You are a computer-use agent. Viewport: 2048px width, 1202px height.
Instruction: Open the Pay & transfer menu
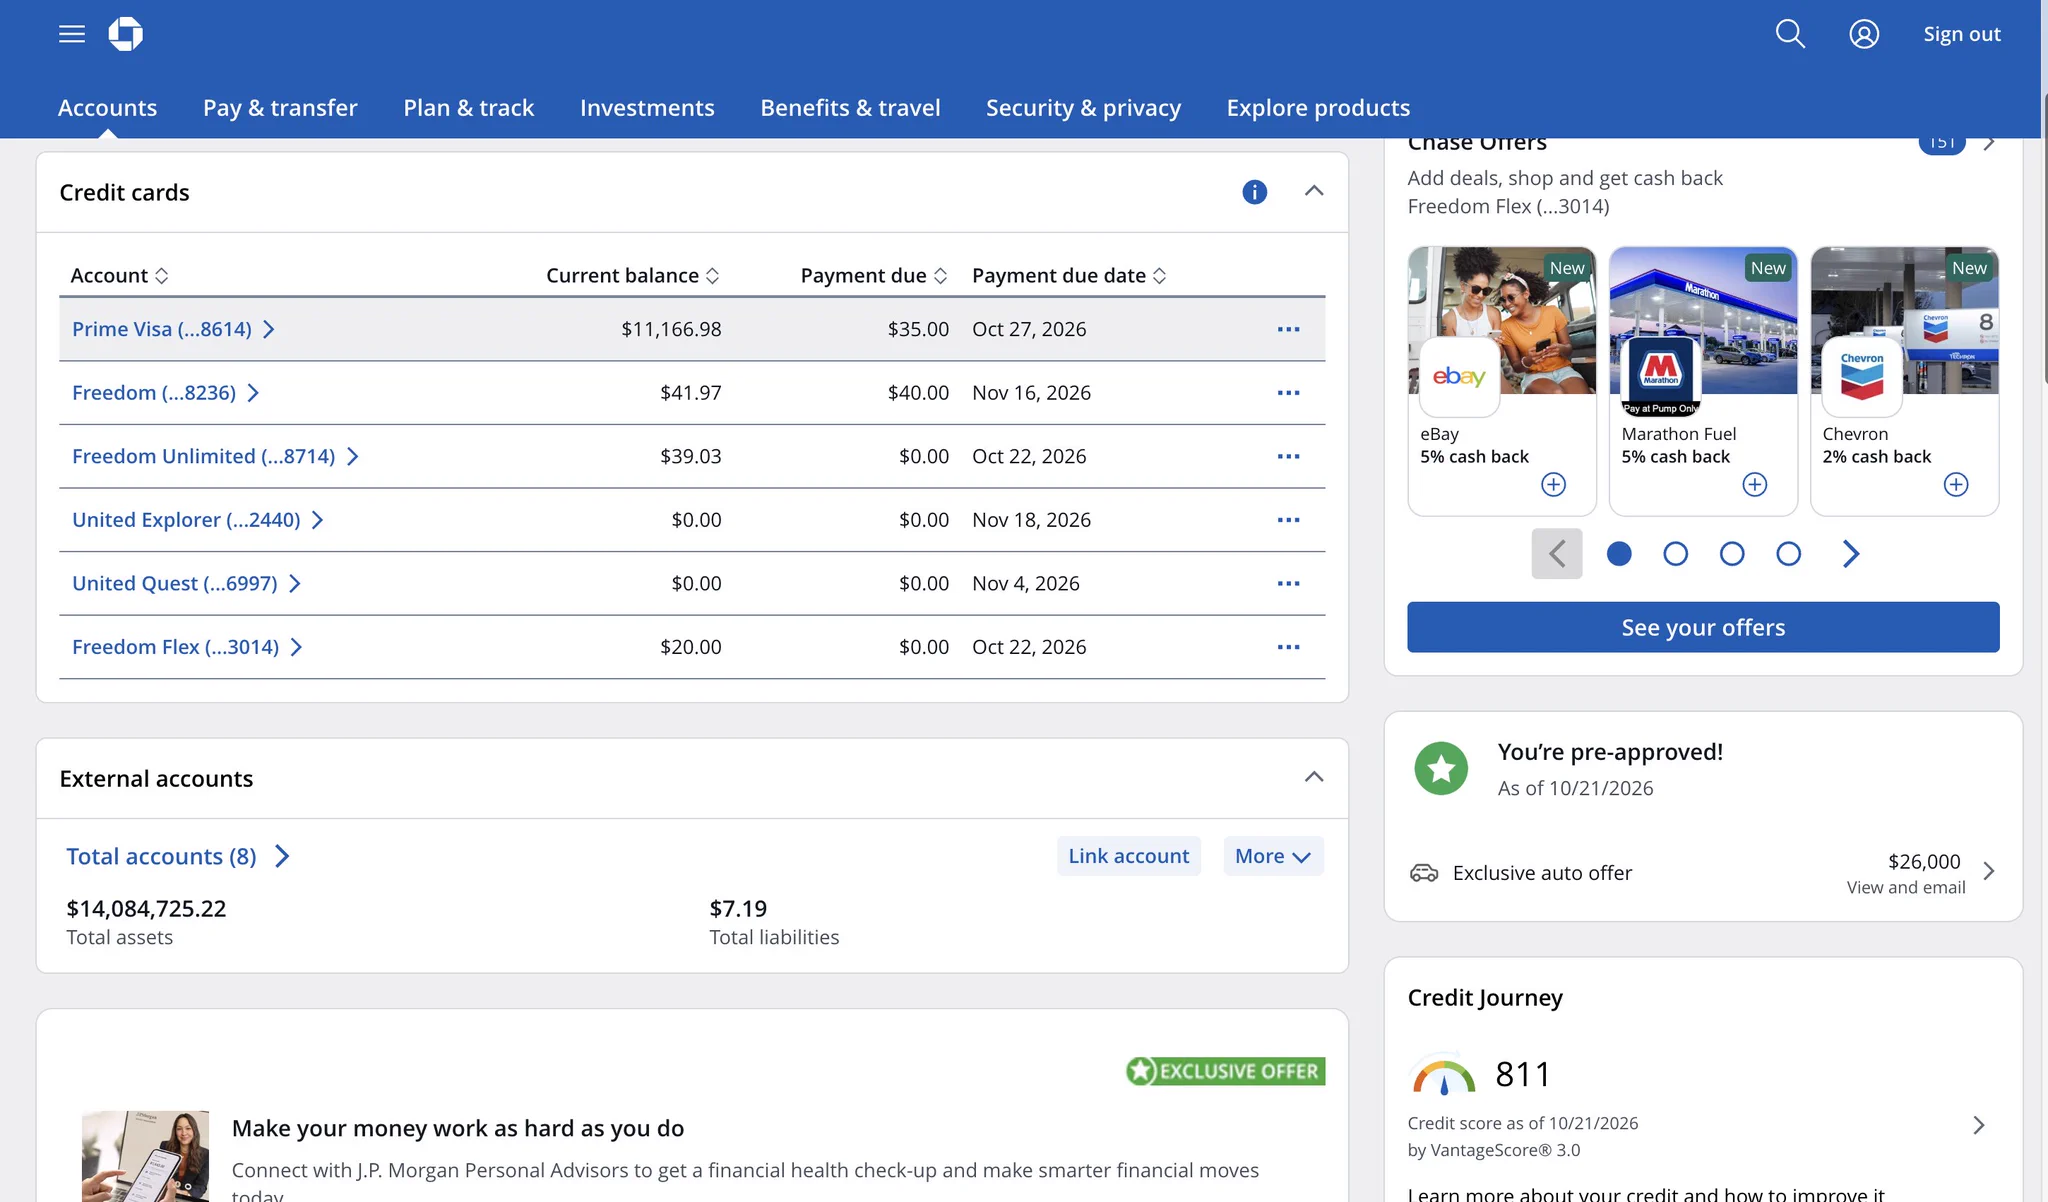pos(280,107)
